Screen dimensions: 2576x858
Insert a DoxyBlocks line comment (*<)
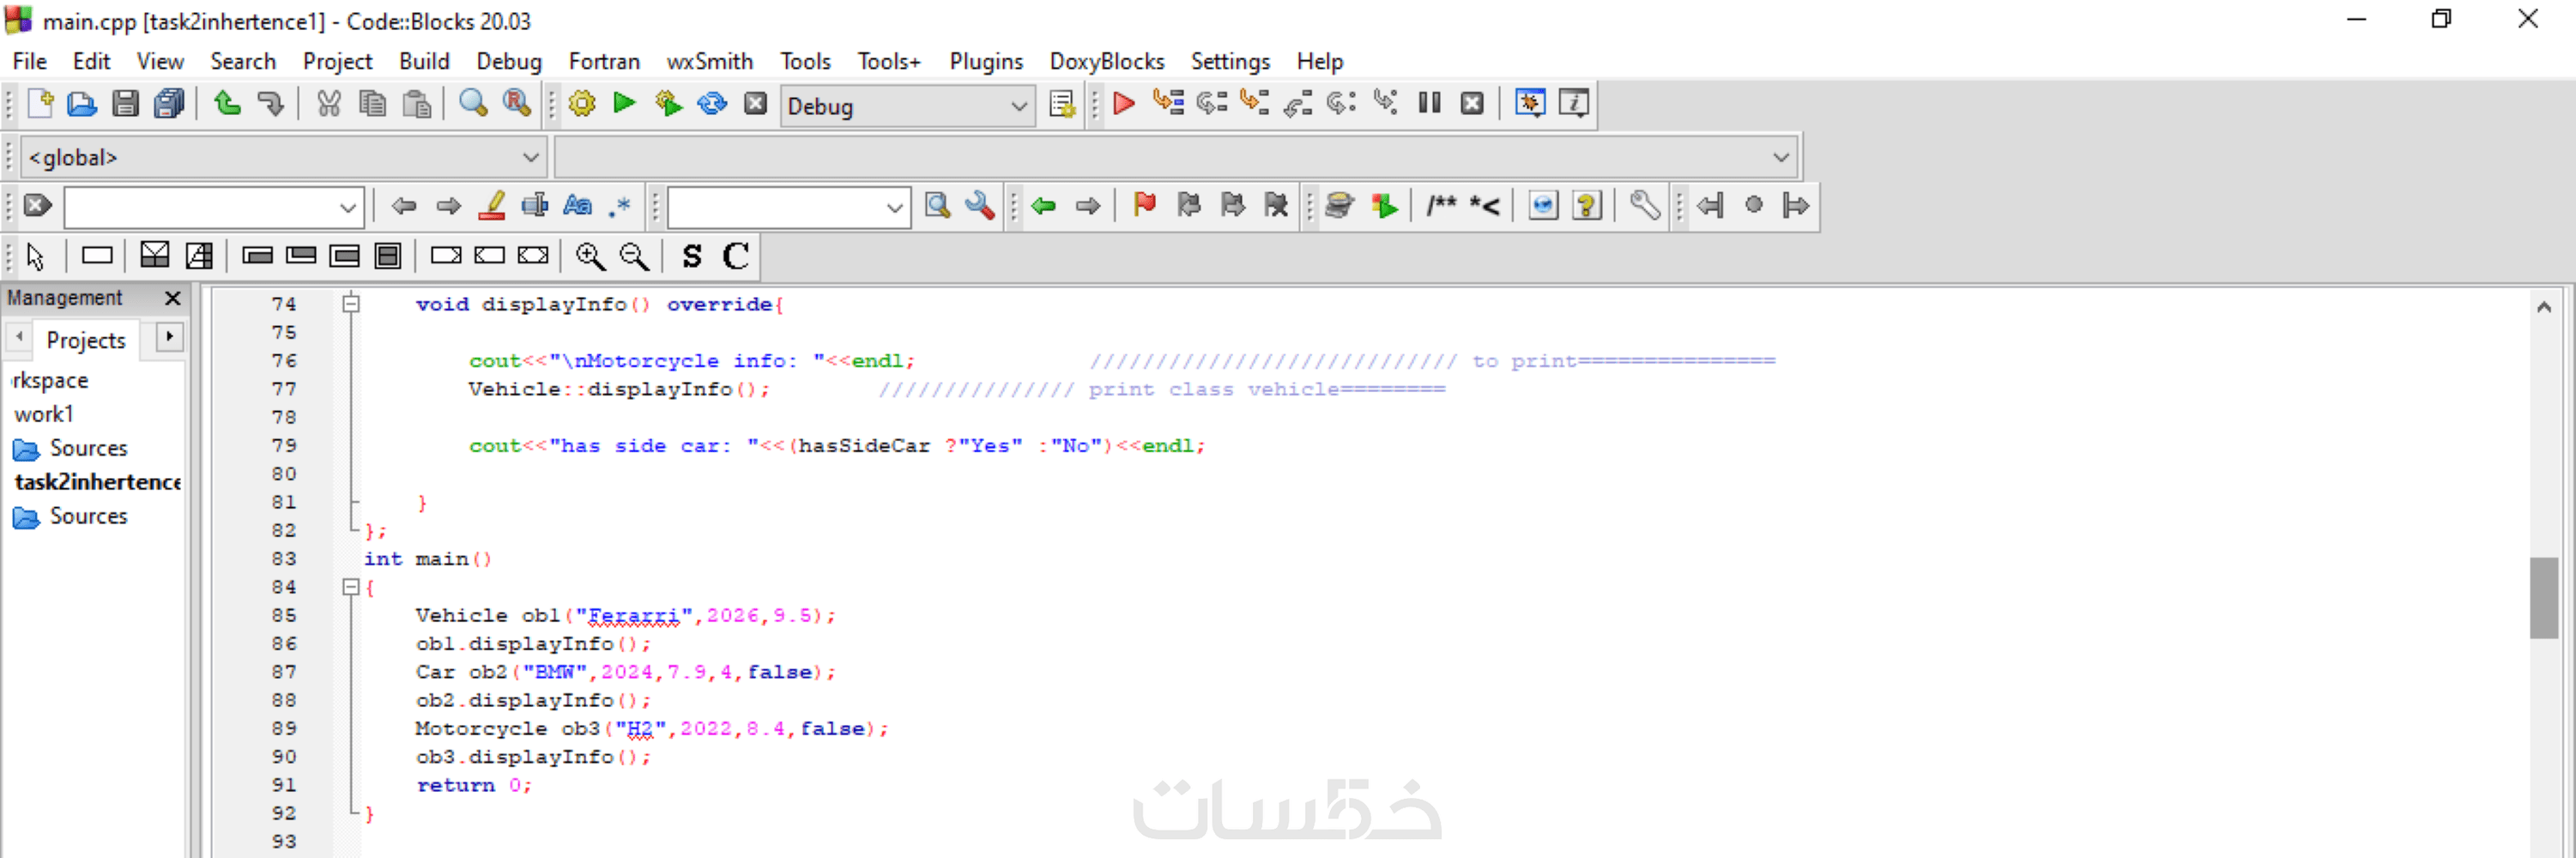1485,206
